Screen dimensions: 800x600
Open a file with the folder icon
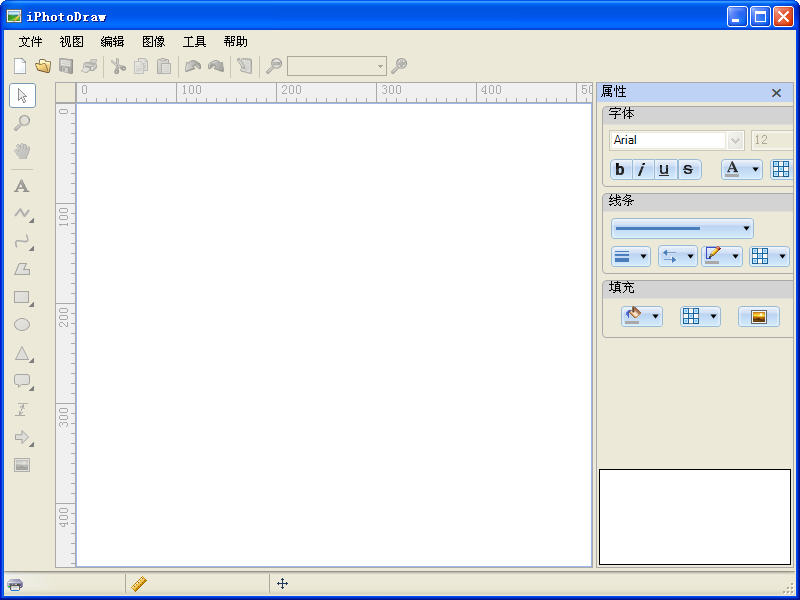tap(43, 66)
